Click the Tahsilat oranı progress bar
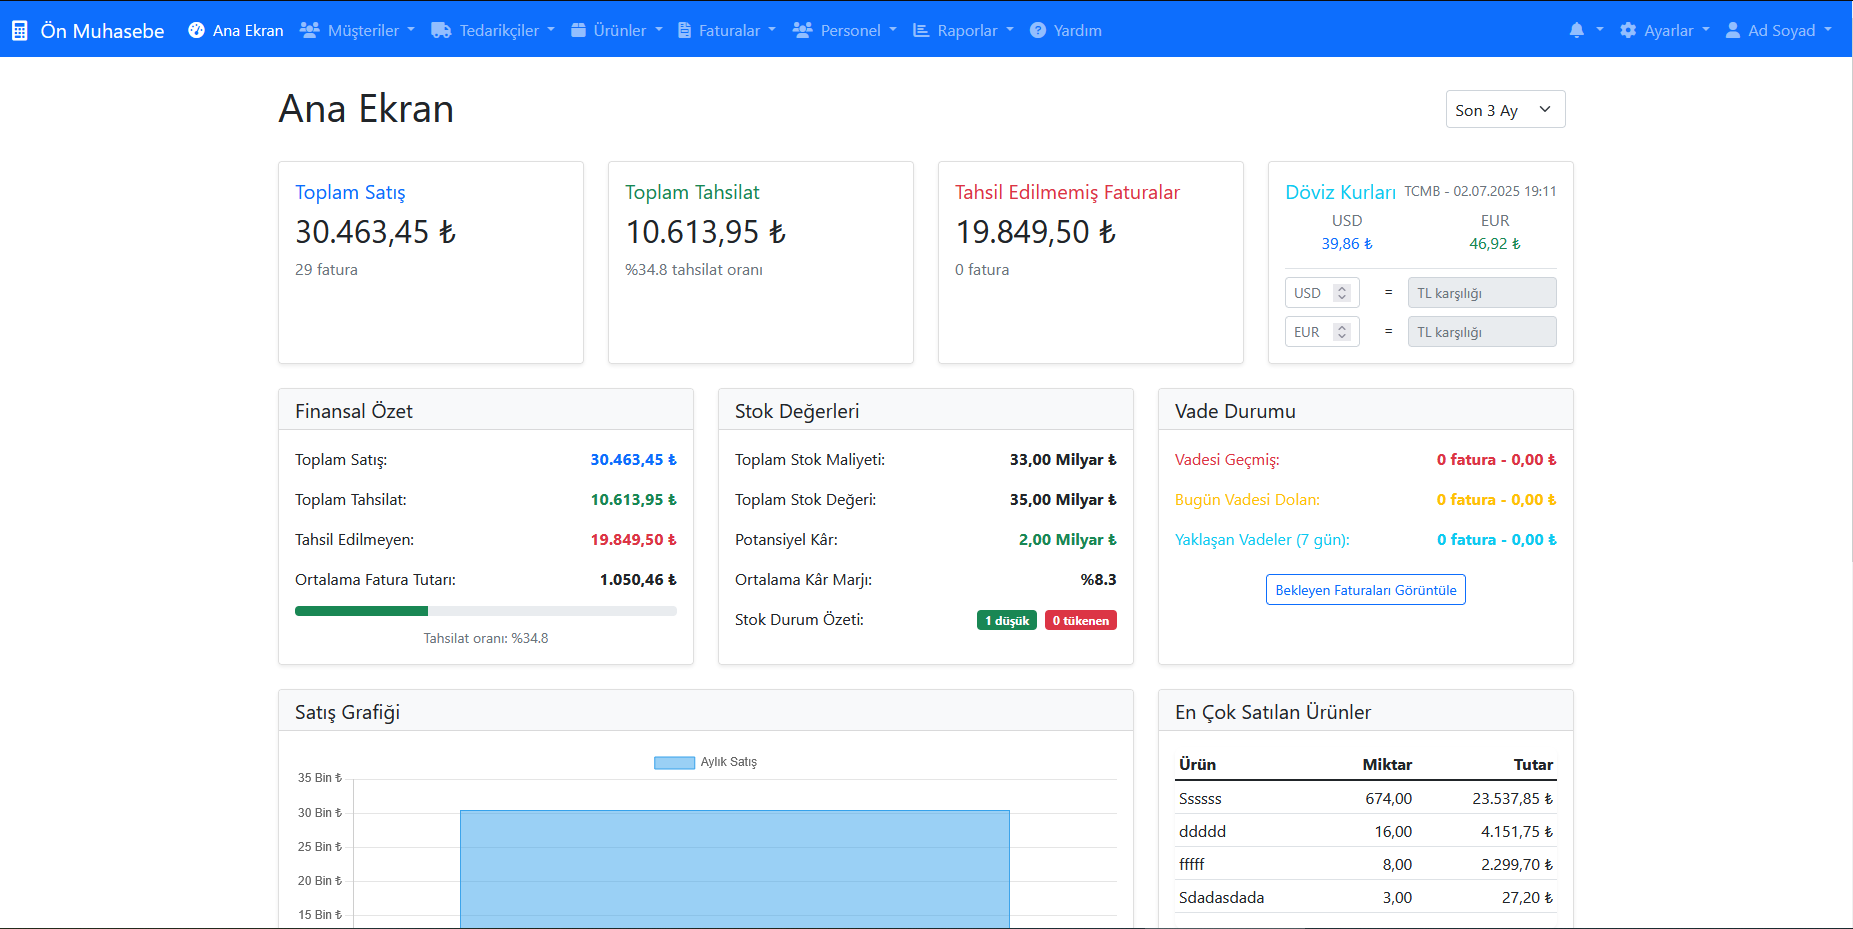1853x929 pixels. coord(486,611)
